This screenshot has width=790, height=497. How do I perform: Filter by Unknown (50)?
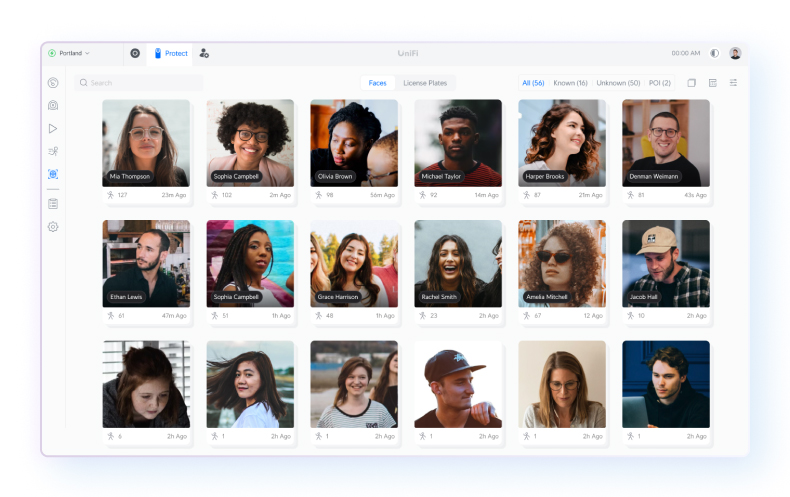pyautogui.click(x=618, y=83)
